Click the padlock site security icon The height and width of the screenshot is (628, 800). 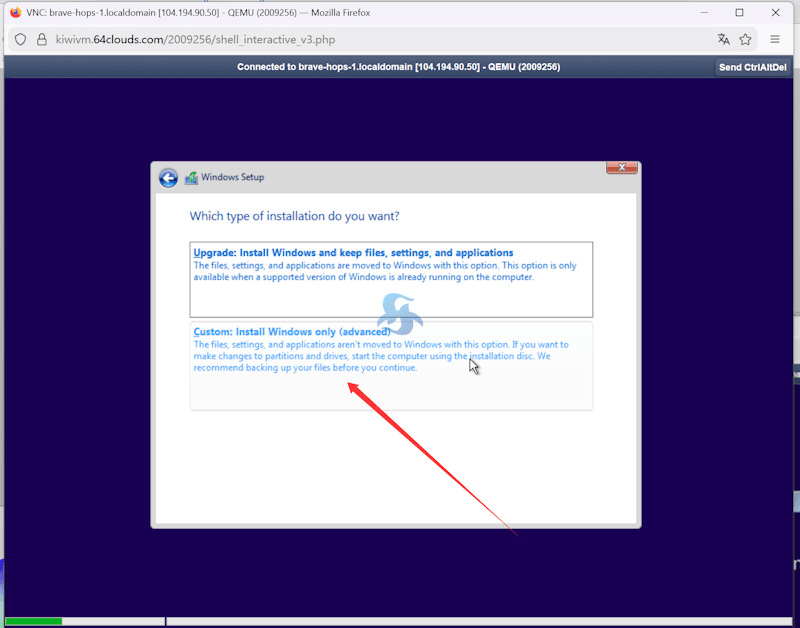(42, 40)
